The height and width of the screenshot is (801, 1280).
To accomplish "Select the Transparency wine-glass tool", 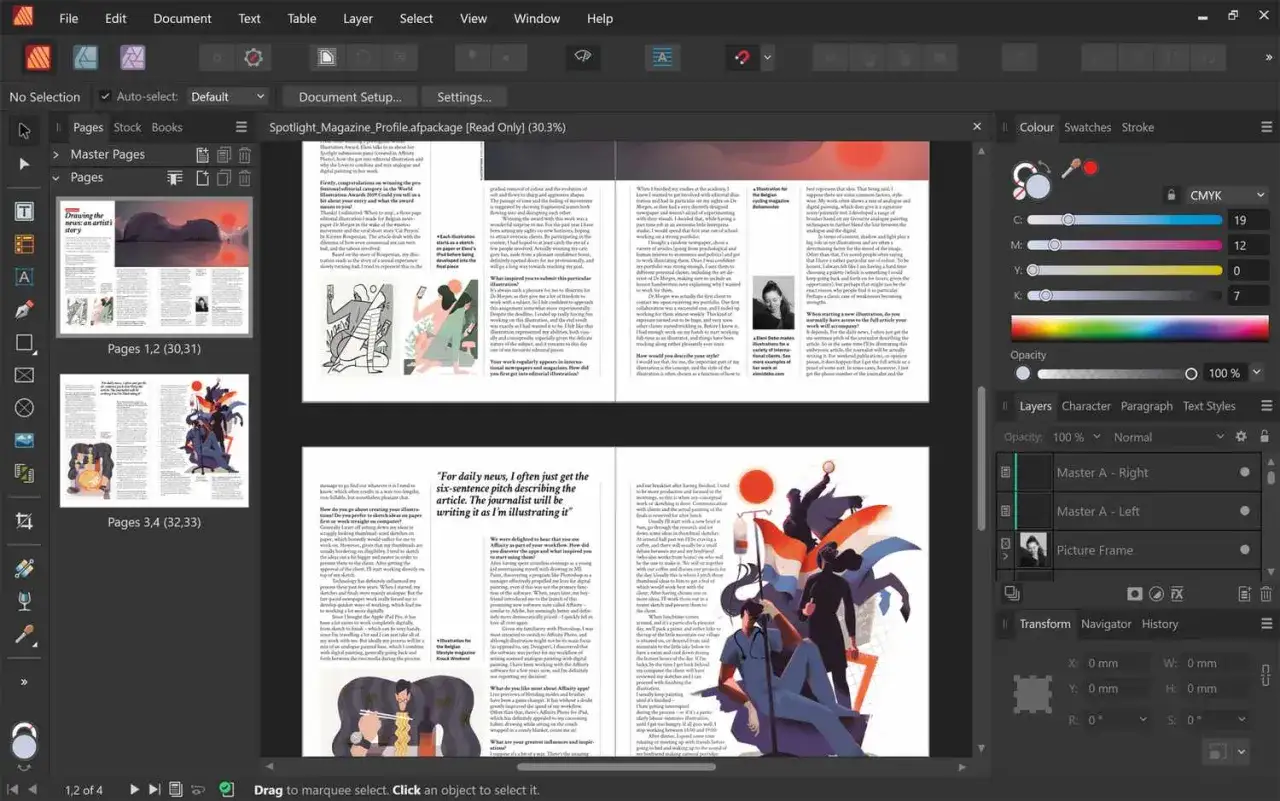I will (x=24, y=601).
